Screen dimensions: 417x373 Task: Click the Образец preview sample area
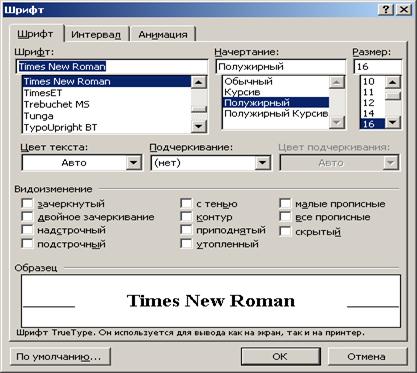tap(211, 301)
